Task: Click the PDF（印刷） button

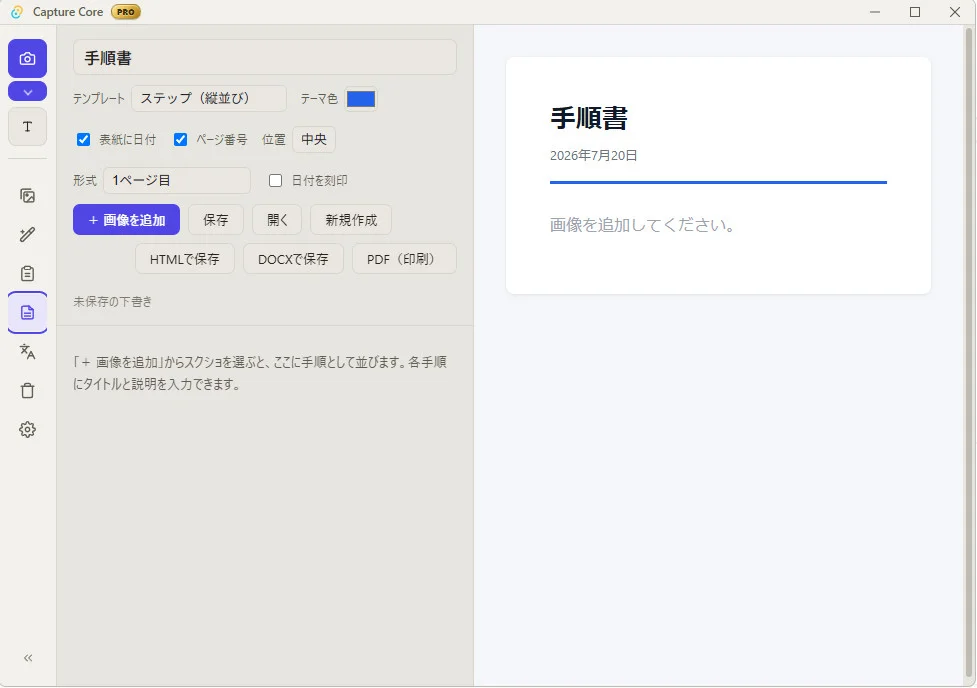Action: 404,259
